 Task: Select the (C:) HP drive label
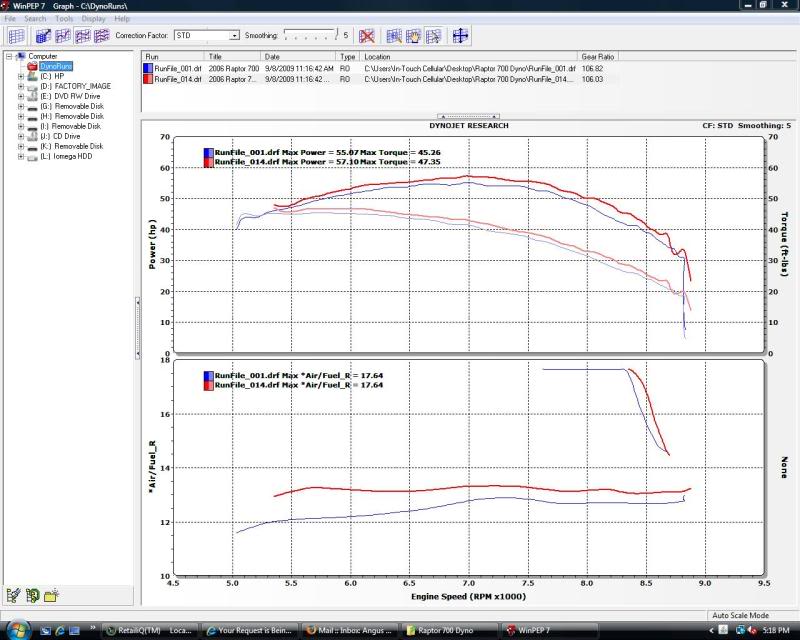(52, 76)
